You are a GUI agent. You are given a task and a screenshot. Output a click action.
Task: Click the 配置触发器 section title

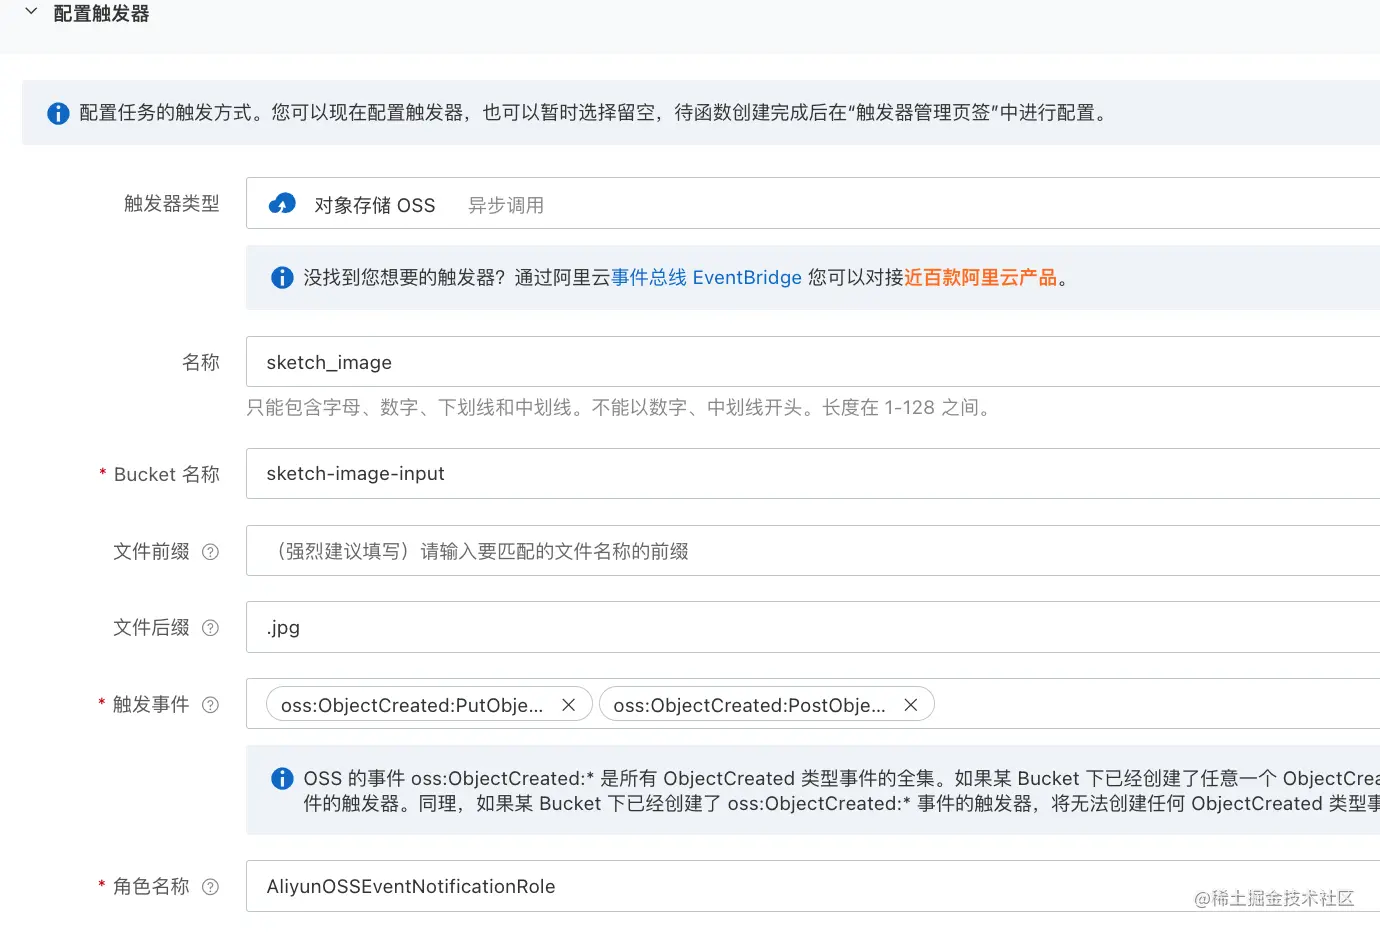coord(101,13)
